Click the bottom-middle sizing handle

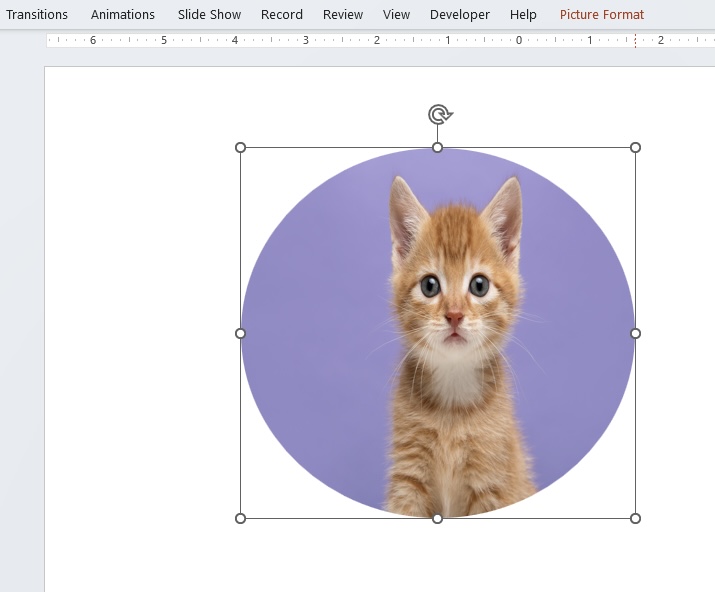(437, 519)
